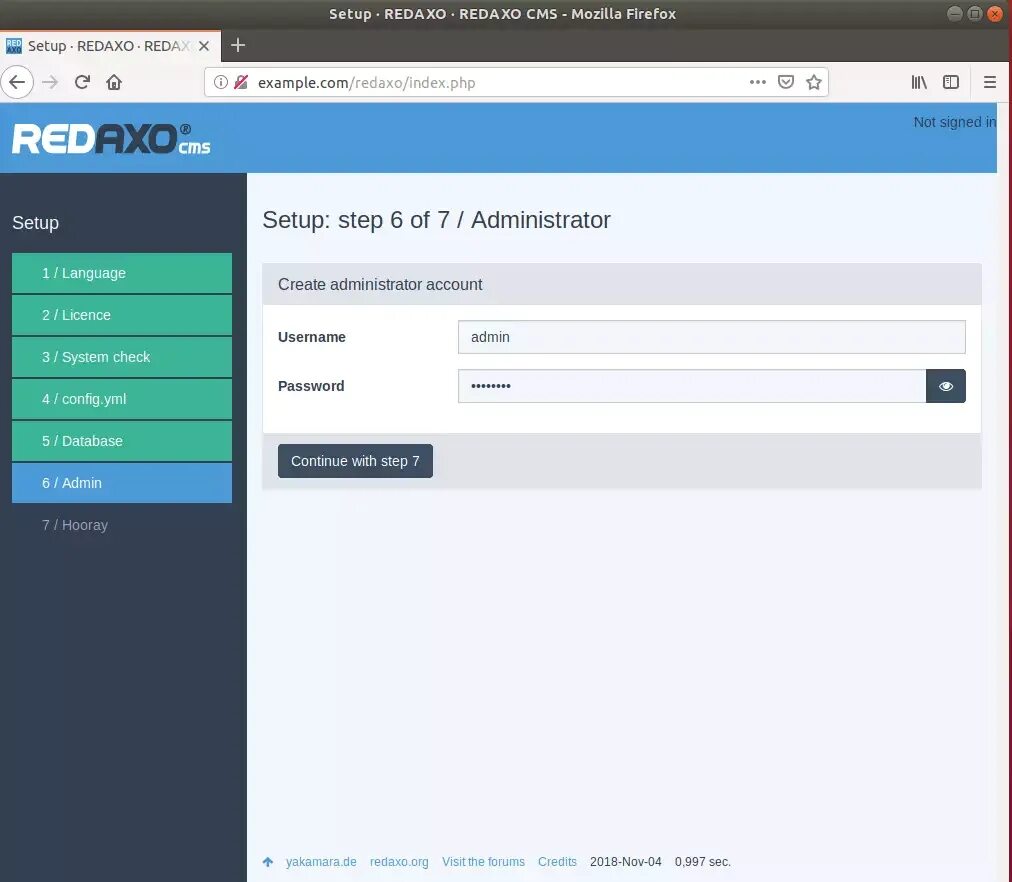Save page to Pocket icon
The height and width of the screenshot is (882, 1012).
pos(785,82)
